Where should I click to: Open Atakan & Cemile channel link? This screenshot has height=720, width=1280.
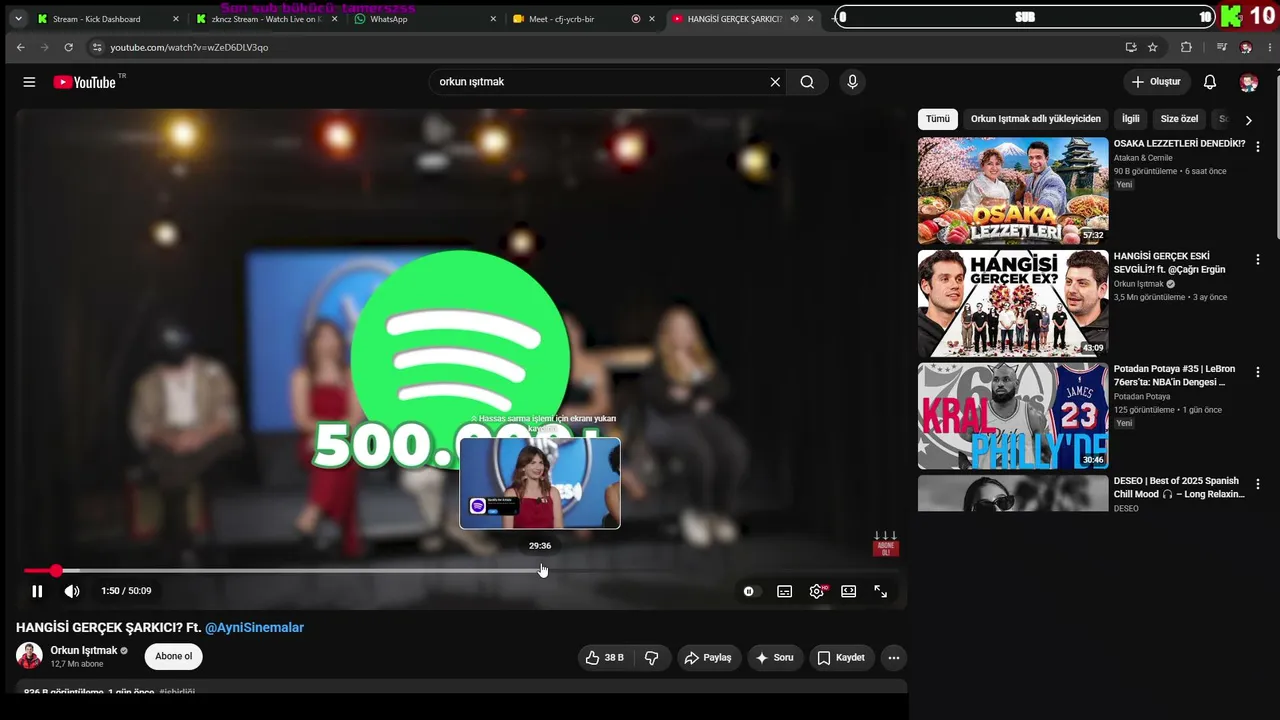pos(1143,158)
